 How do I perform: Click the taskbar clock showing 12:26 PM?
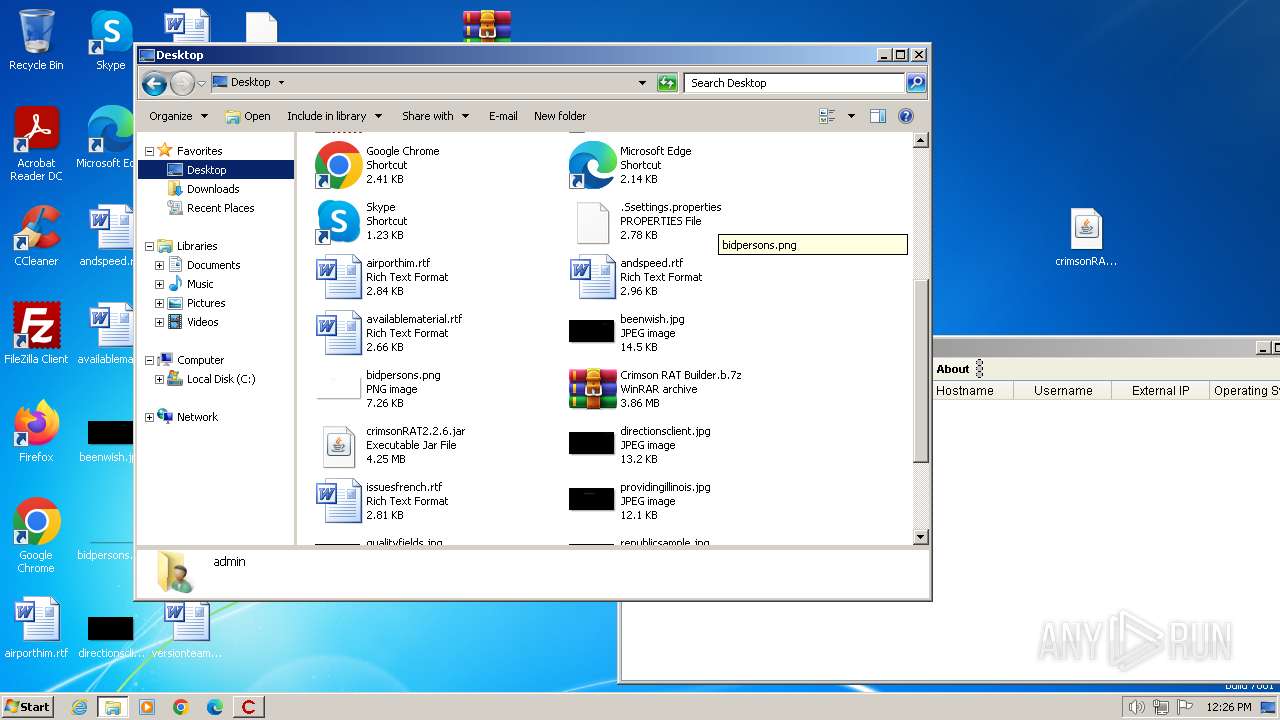point(1229,707)
